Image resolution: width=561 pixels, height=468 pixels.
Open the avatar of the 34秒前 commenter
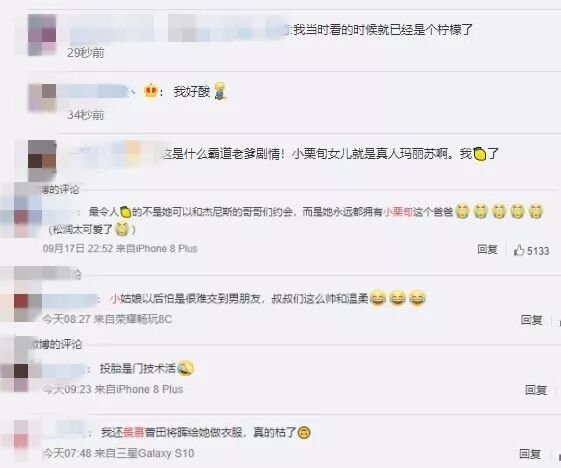point(42,97)
